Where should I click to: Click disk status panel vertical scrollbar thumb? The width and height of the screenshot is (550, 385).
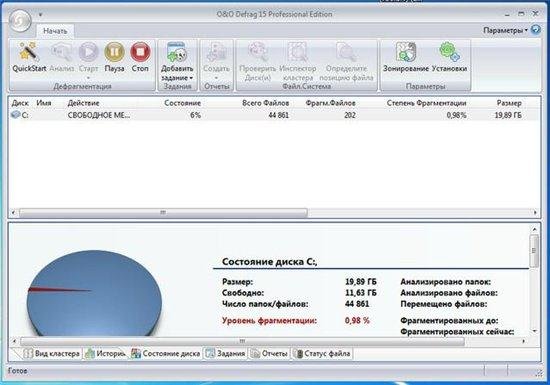click(534, 251)
